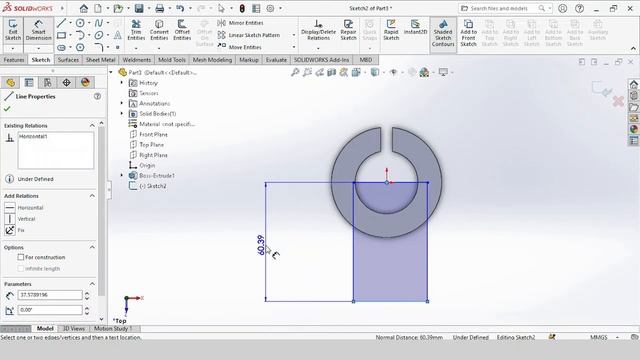The width and height of the screenshot is (640, 360).
Task: Click the line angle input field
Action: [50, 310]
